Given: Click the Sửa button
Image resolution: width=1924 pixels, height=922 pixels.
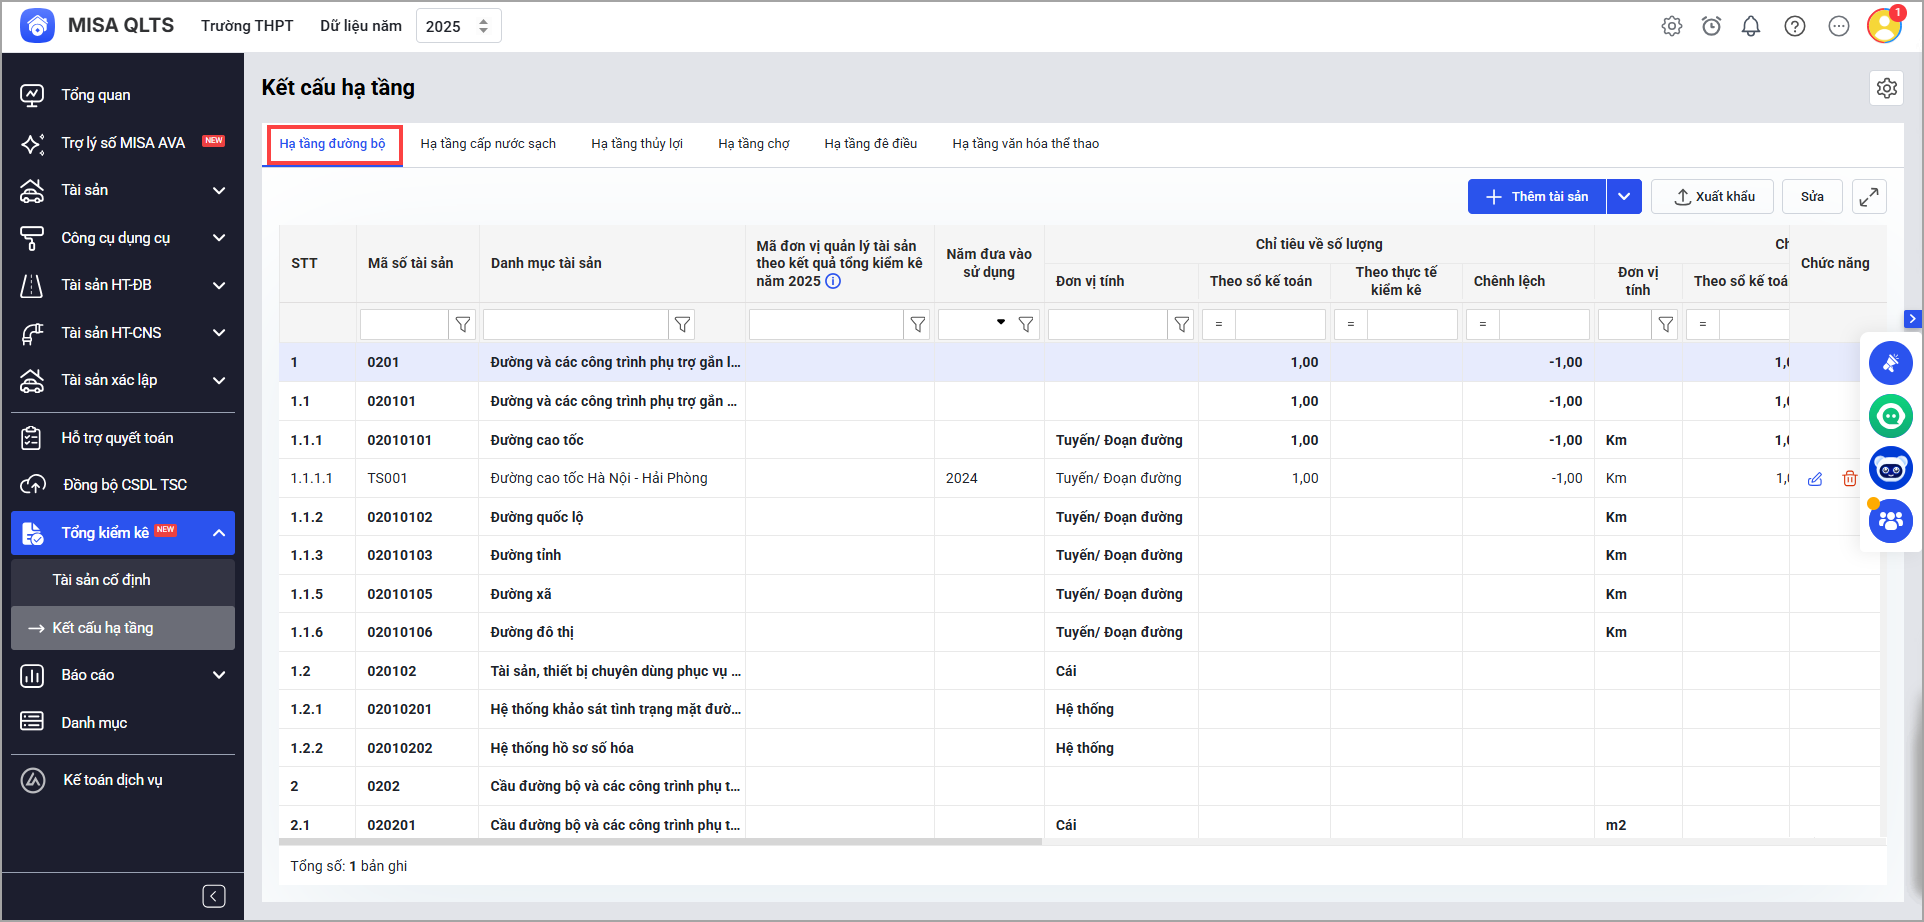Looking at the screenshot, I should 1811,197.
